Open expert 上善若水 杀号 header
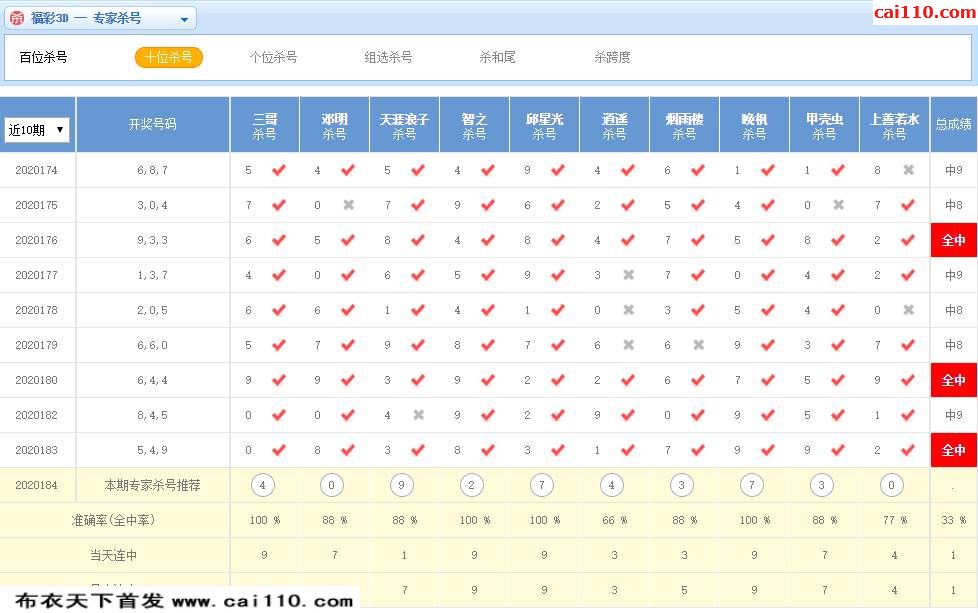This screenshot has width=978, height=613. click(894, 125)
